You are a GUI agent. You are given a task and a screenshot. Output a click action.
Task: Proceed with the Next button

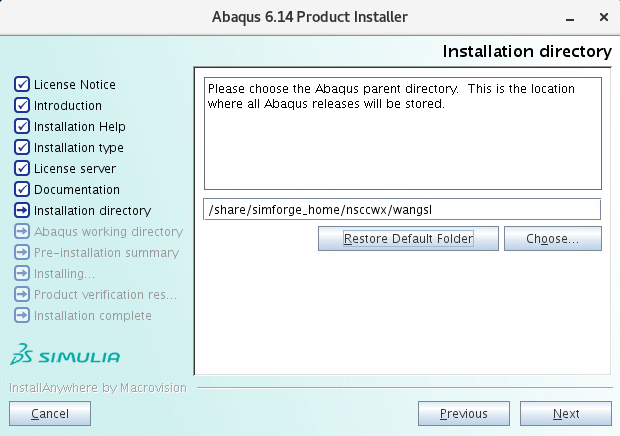click(566, 413)
